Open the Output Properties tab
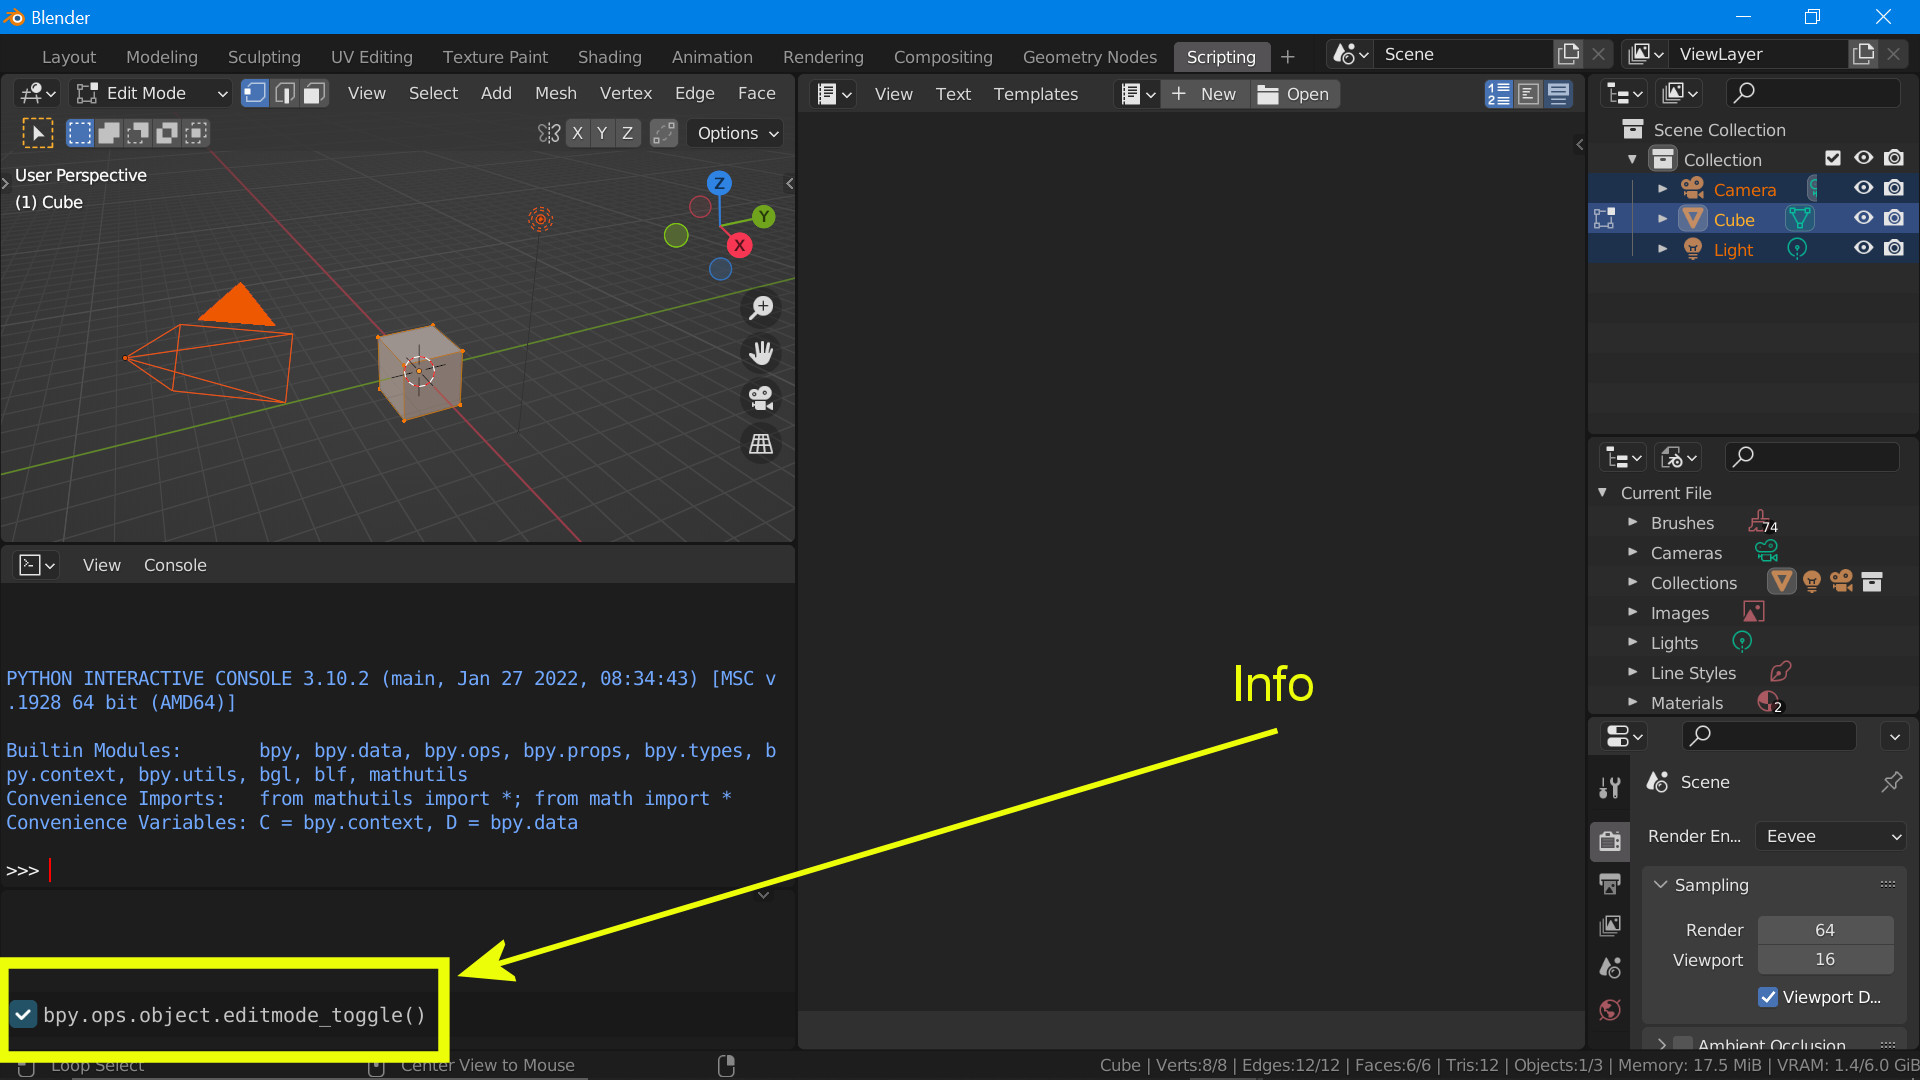1920x1080 pixels. pyautogui.click(x=1609, y=884)
